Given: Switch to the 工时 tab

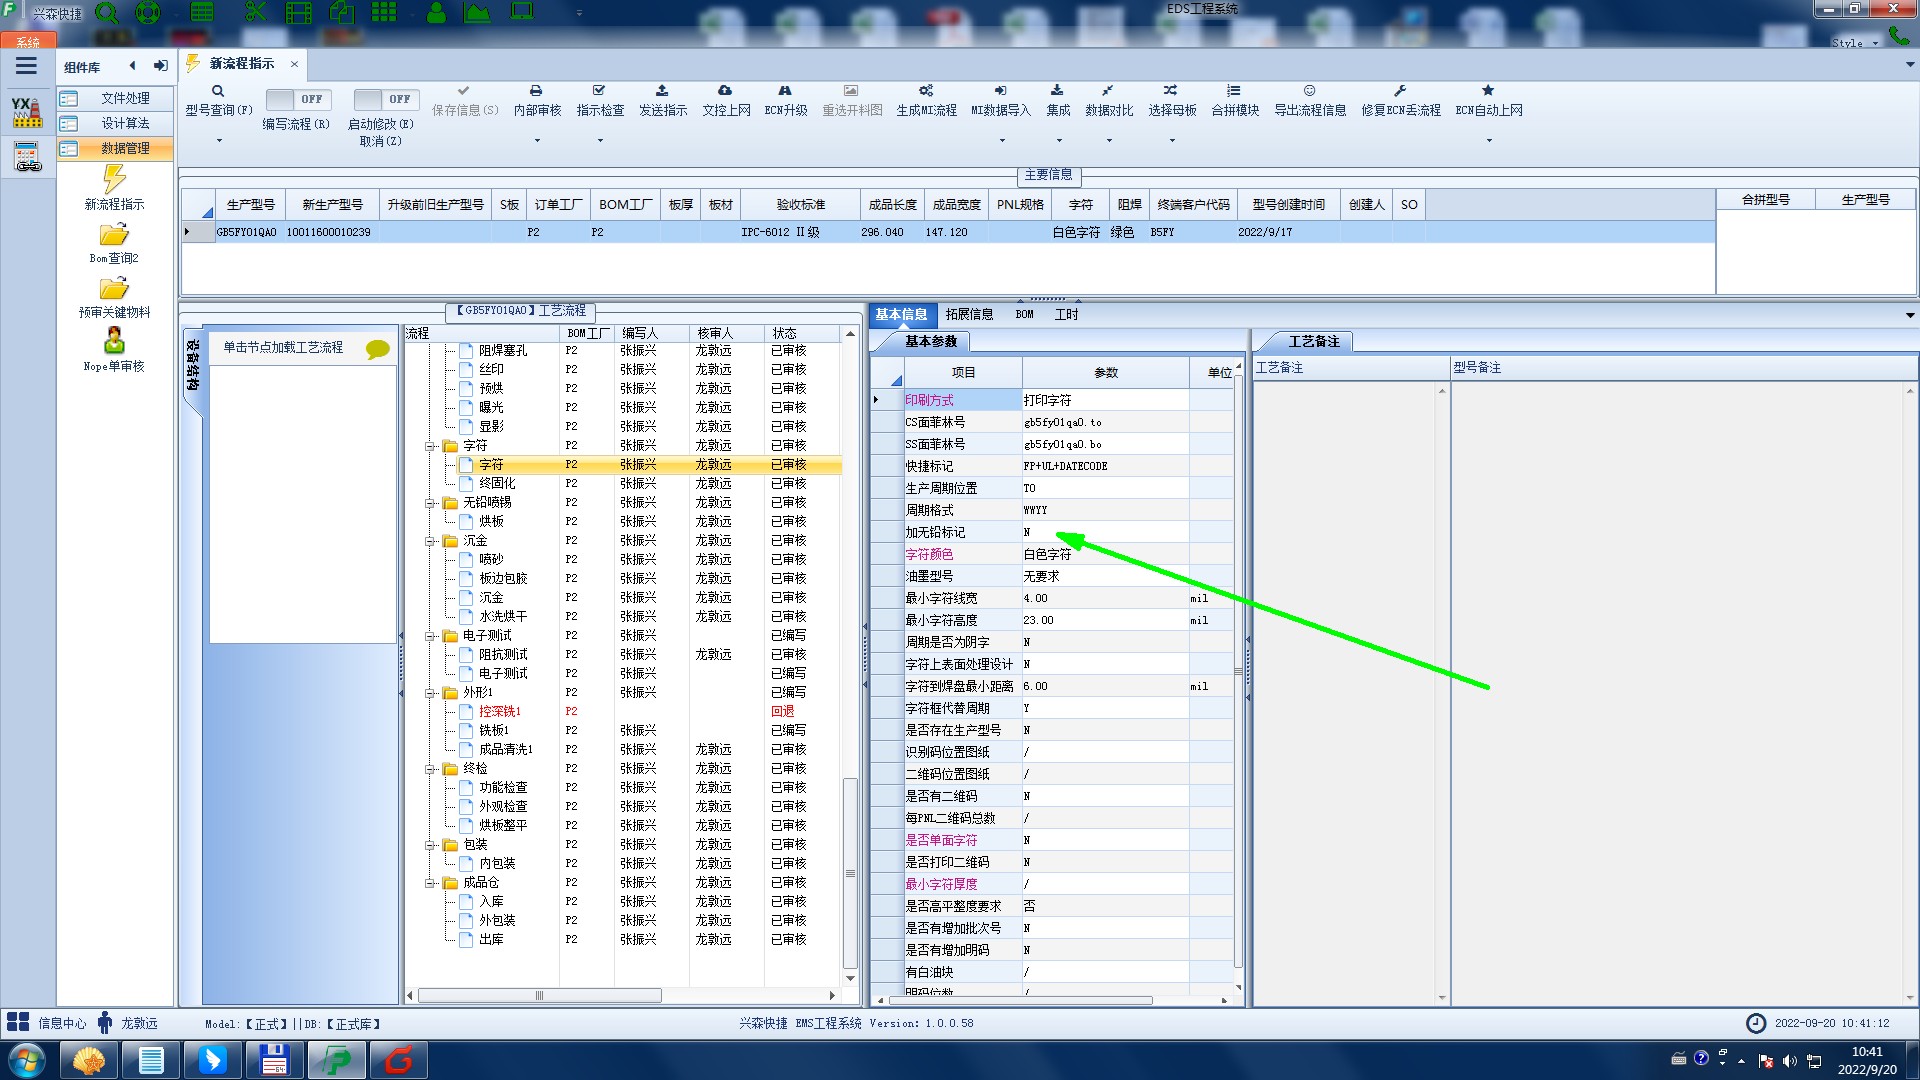Looking at the screenshot, I should point(1067,314).
